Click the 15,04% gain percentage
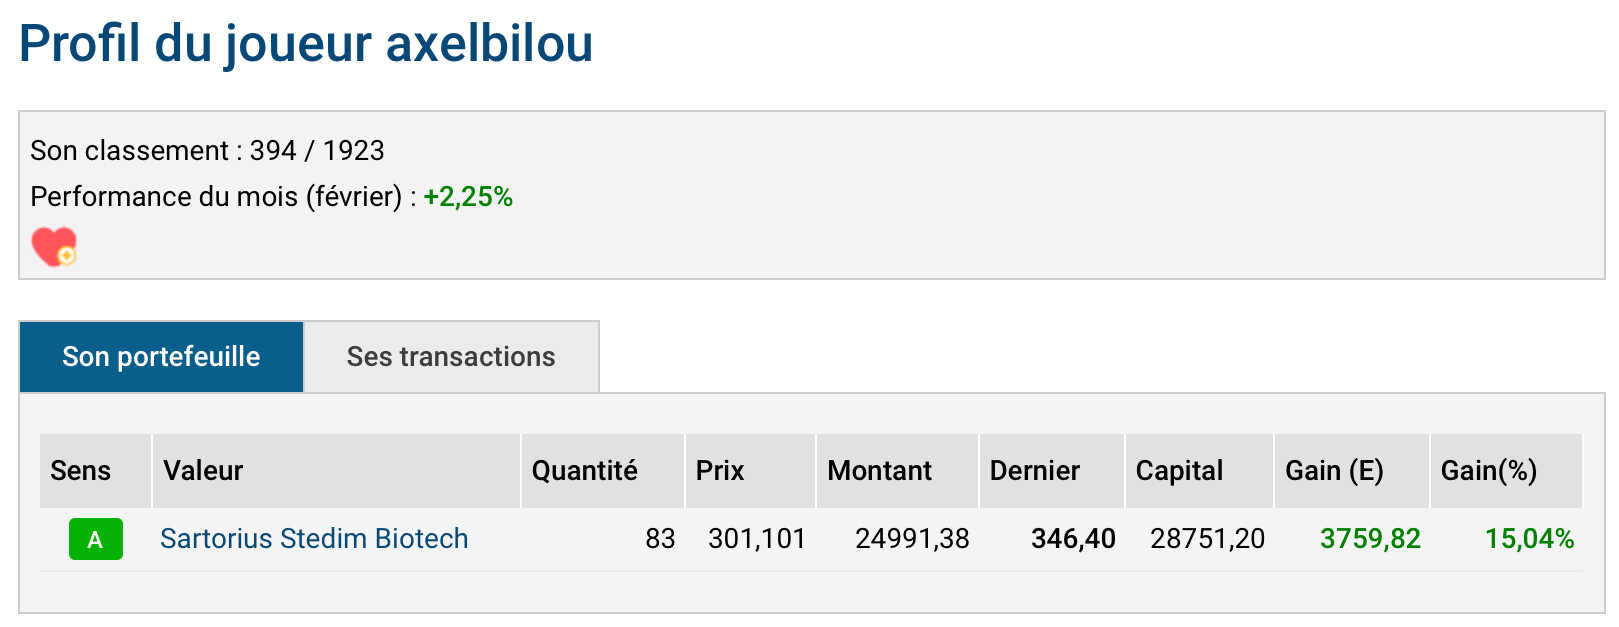Viewport: 1619px width, 627px height. click(1529, 539)
